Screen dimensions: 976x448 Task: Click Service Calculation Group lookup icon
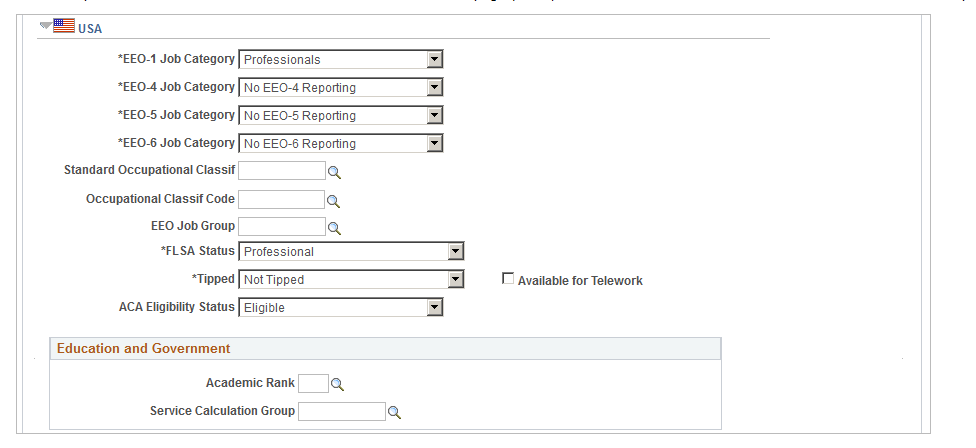click(x=394, y=411)
